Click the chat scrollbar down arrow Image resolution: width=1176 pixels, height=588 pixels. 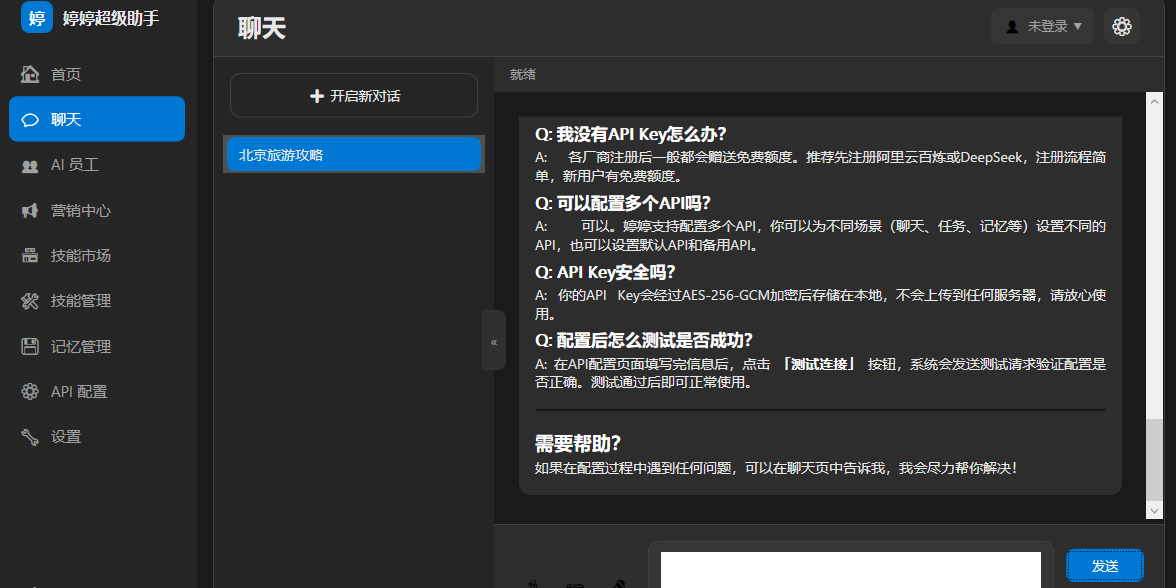[1155, 511]
